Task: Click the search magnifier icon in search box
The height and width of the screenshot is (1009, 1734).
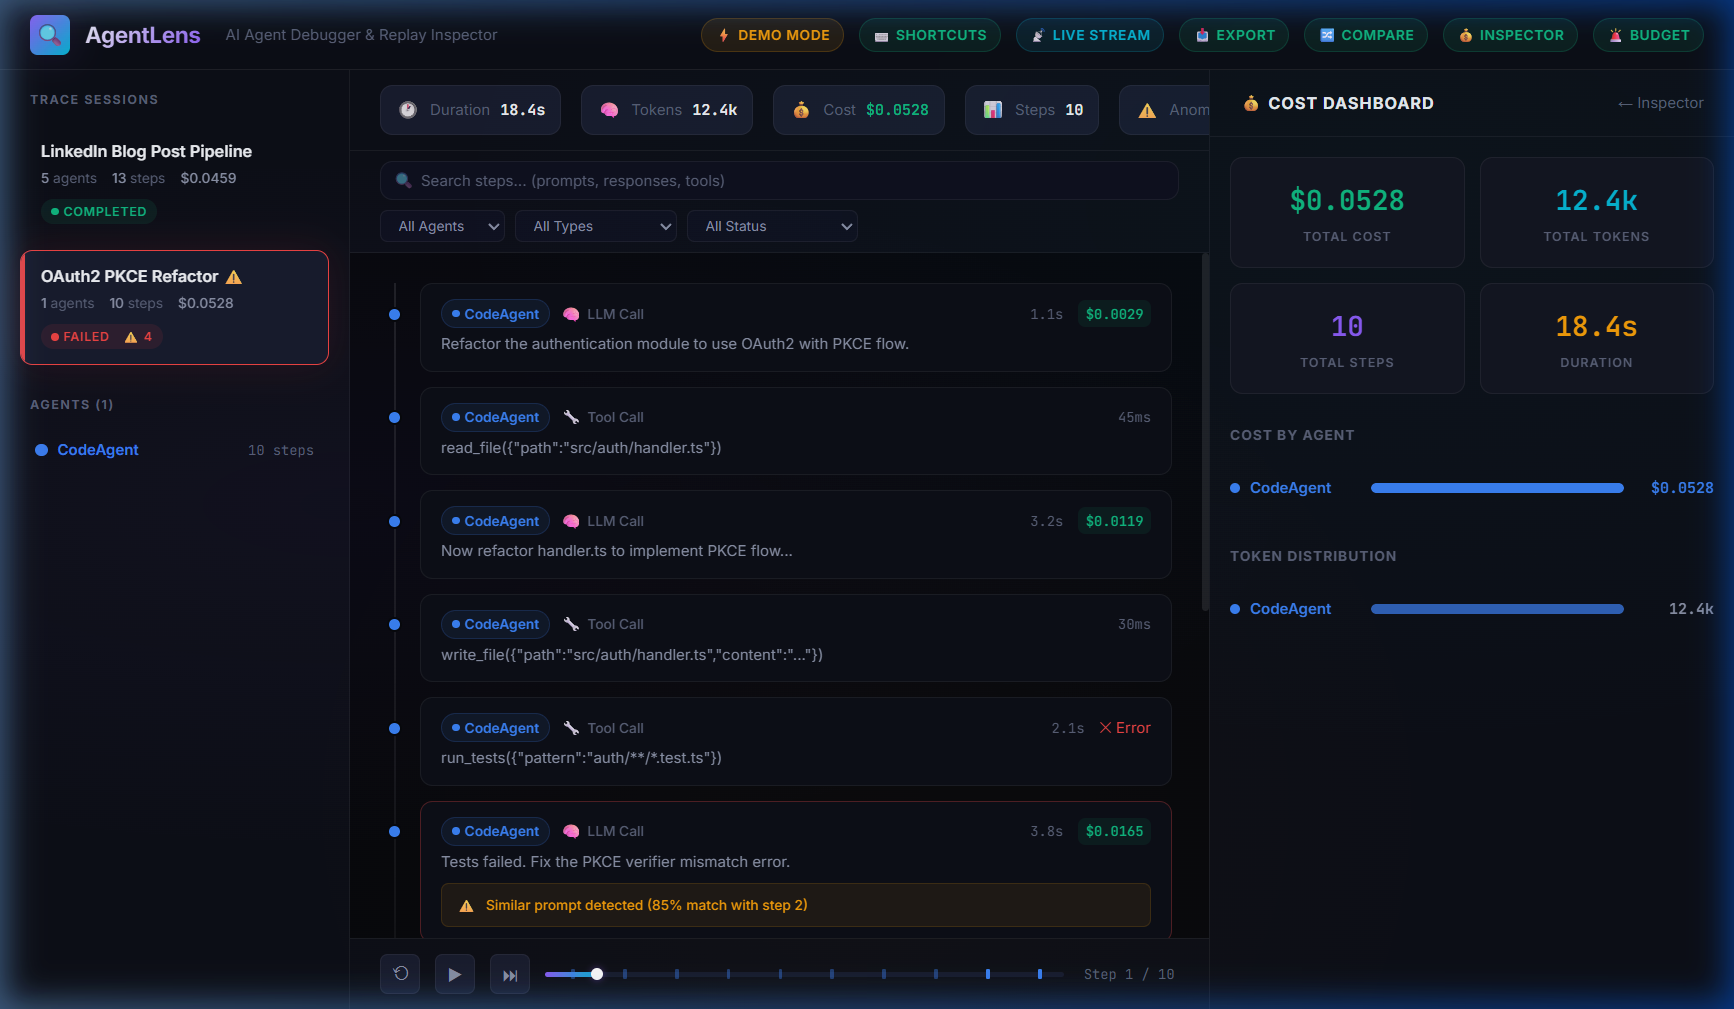Action: (404, 181)
